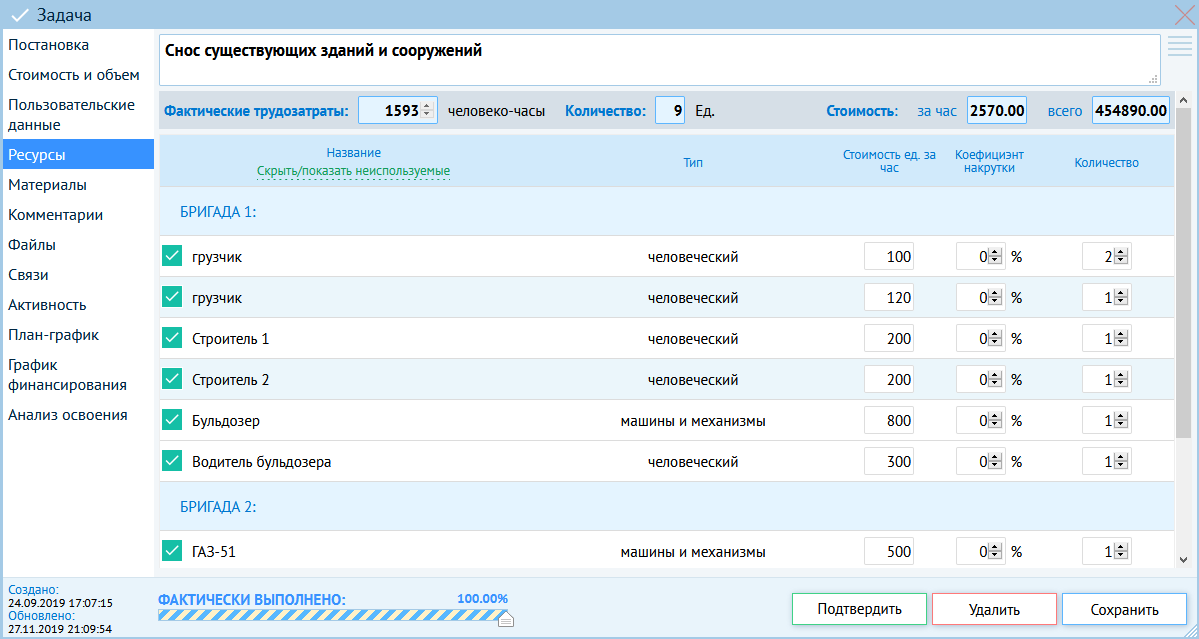Screen dimensions: 1199x639
Task: Close the Задача window with the red X
Action: pos(1184,15)
